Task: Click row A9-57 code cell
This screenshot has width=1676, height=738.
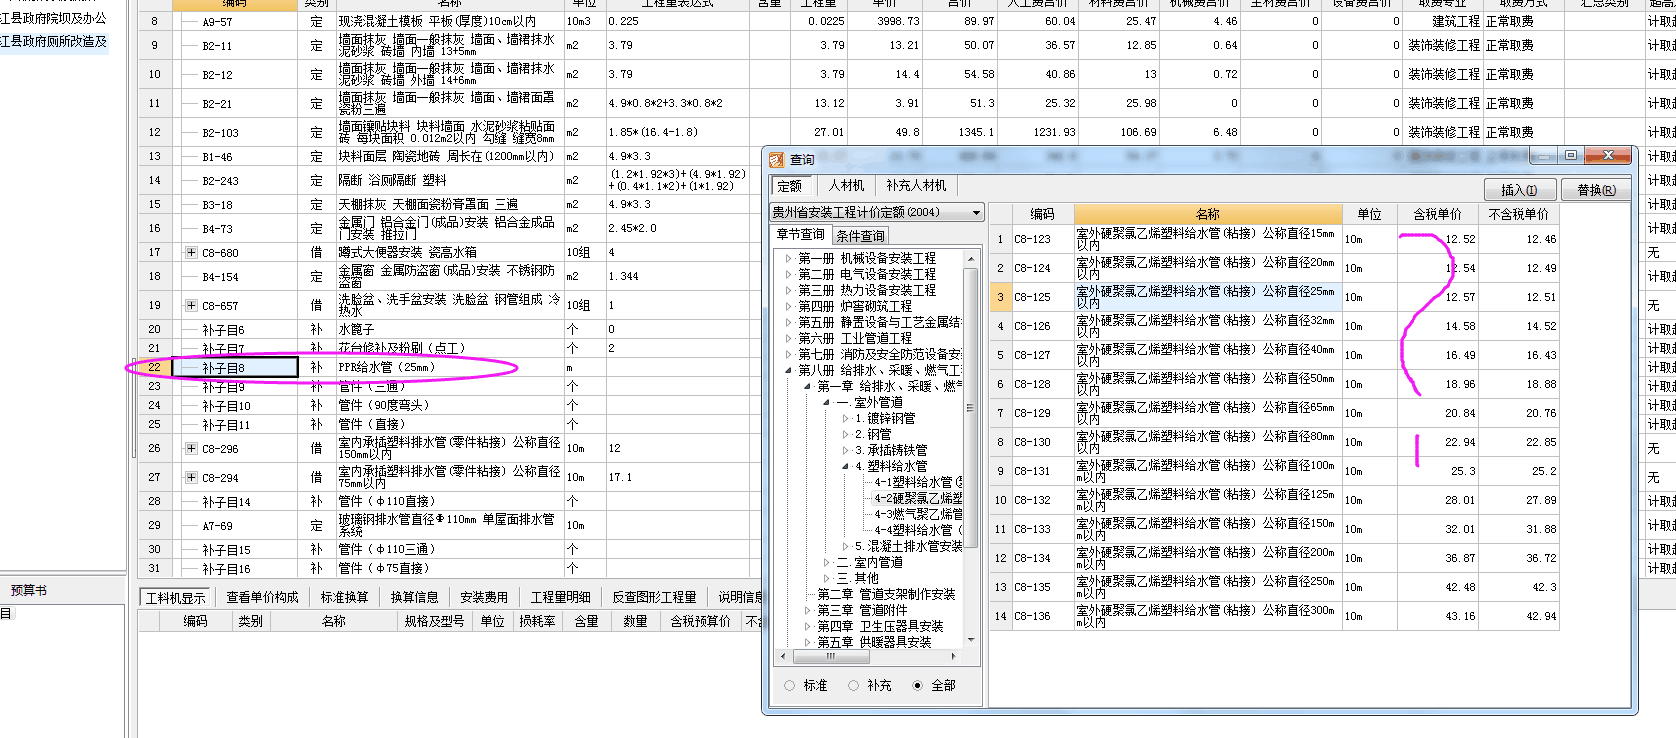Action: (x=235, y=21)
